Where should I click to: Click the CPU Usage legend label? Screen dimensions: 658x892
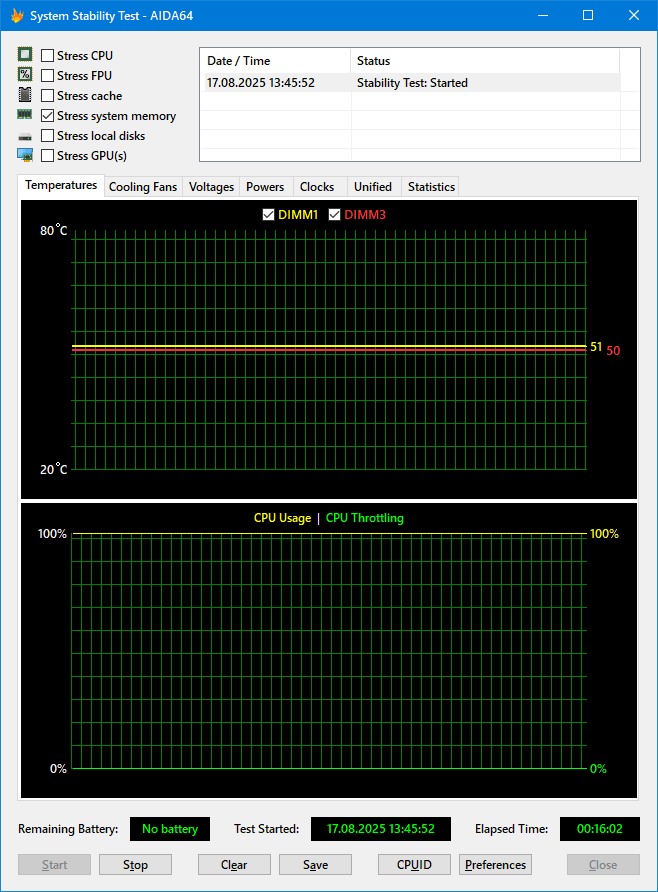coord(282,518)
